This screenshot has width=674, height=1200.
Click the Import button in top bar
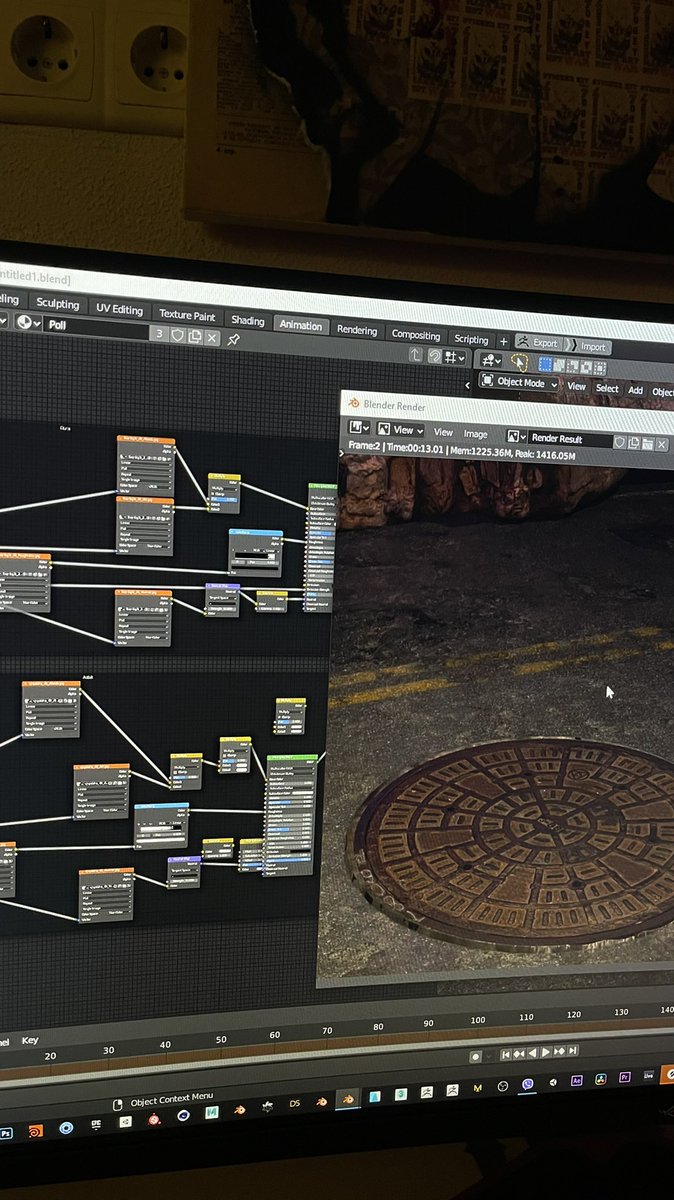coord(590,347)
